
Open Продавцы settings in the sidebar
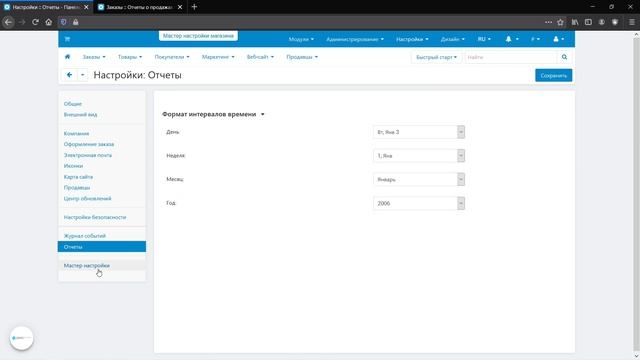coord(77,187)
